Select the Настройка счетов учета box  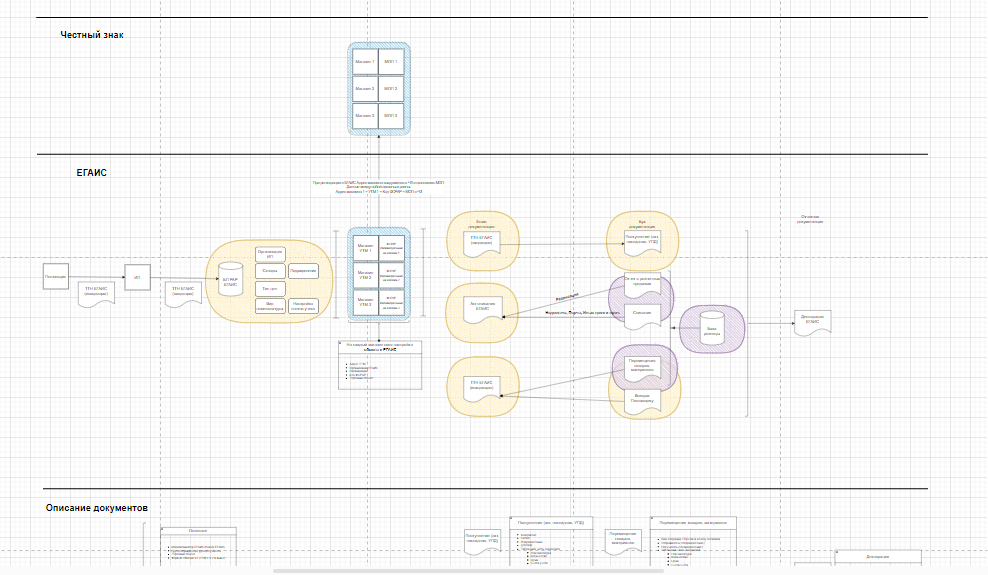[303, 306]
